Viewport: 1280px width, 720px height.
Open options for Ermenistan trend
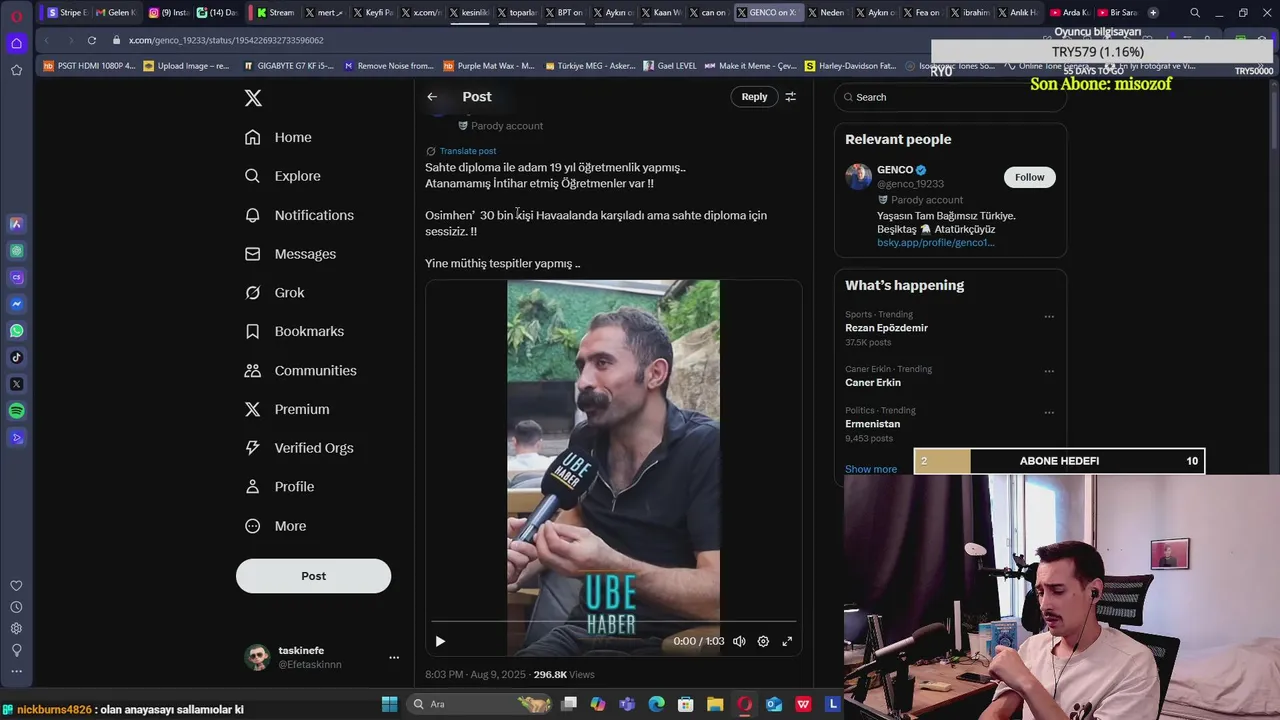click(x=1049, y=412)
